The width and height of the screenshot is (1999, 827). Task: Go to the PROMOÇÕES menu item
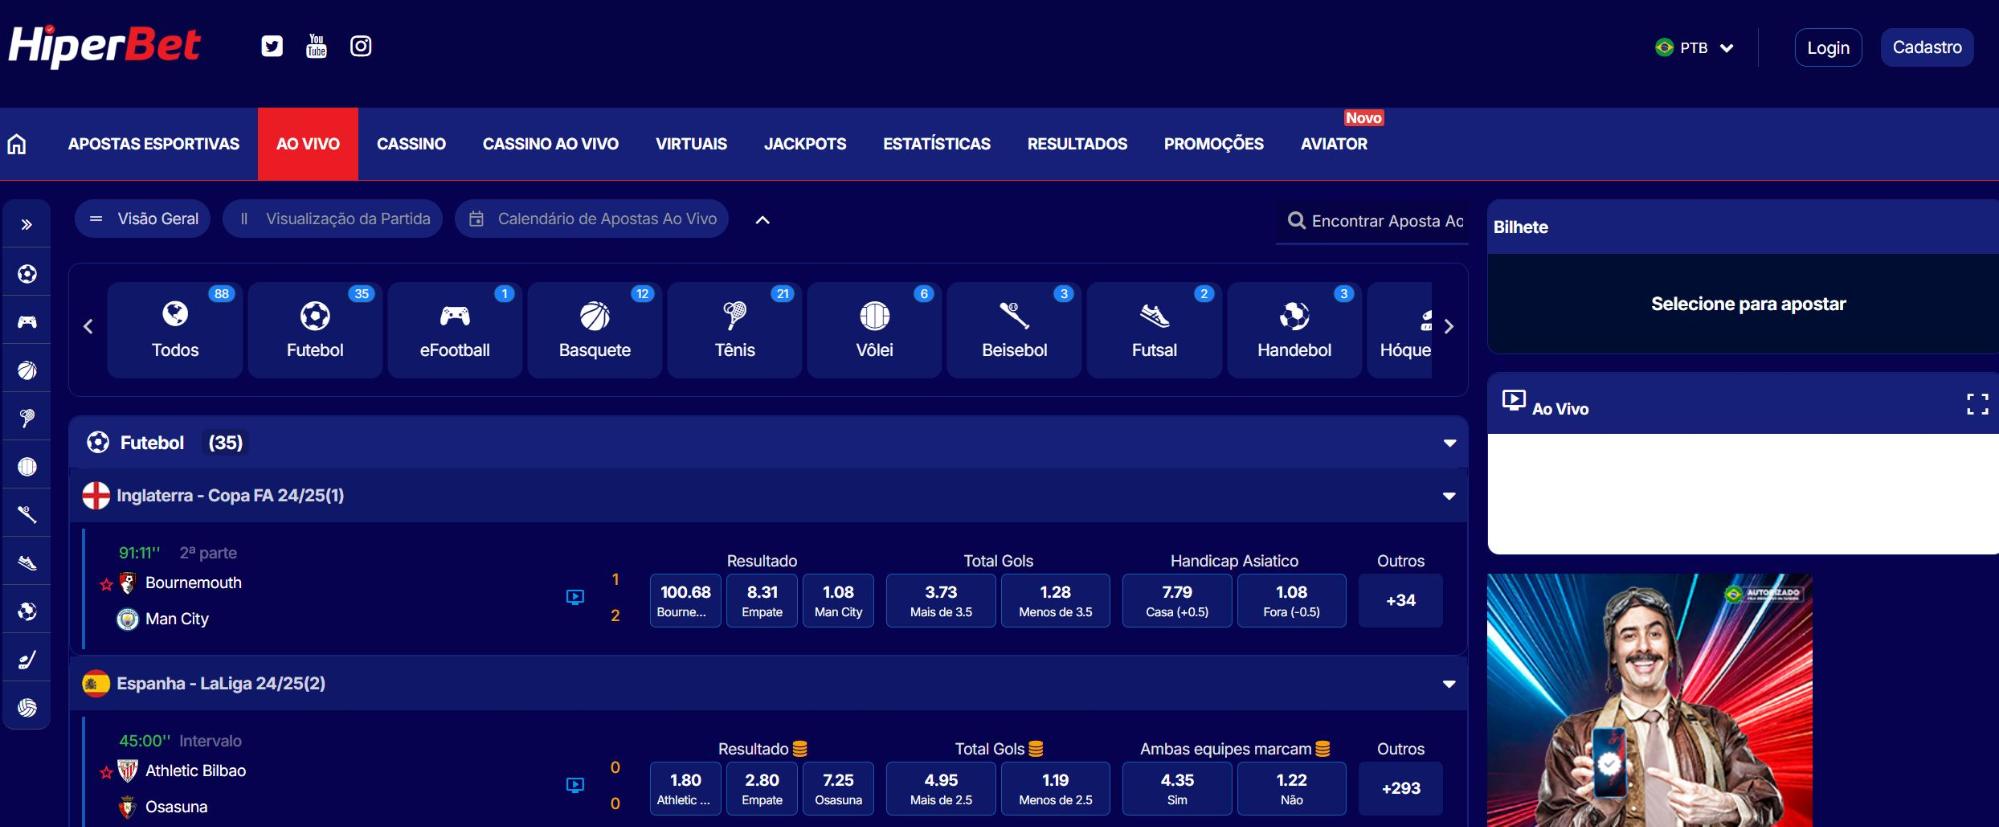(x=1213, y=144)
